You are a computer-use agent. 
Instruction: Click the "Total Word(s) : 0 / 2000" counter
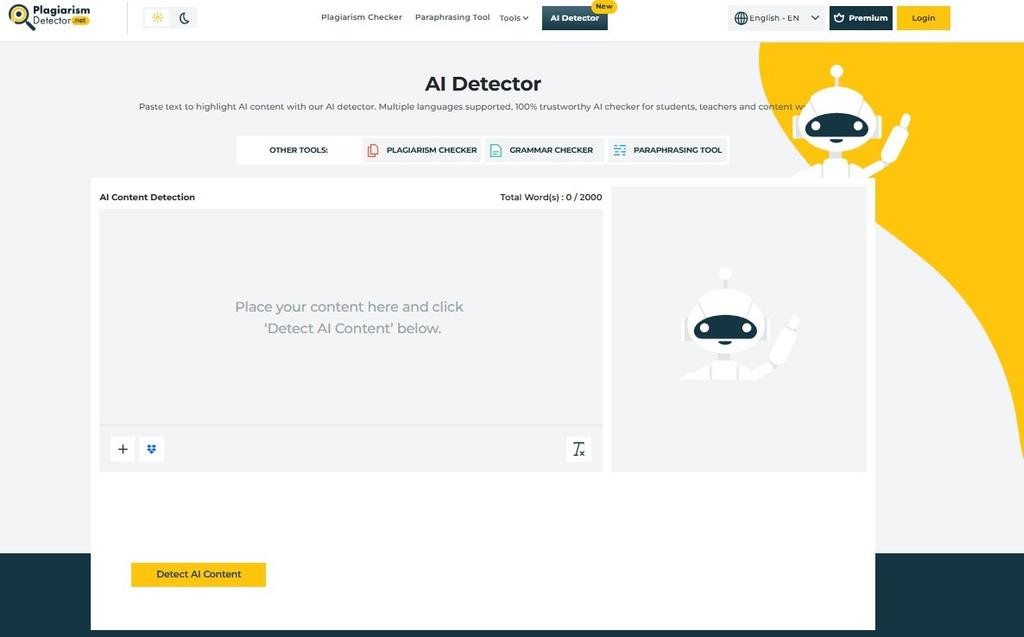click(551, 197)
